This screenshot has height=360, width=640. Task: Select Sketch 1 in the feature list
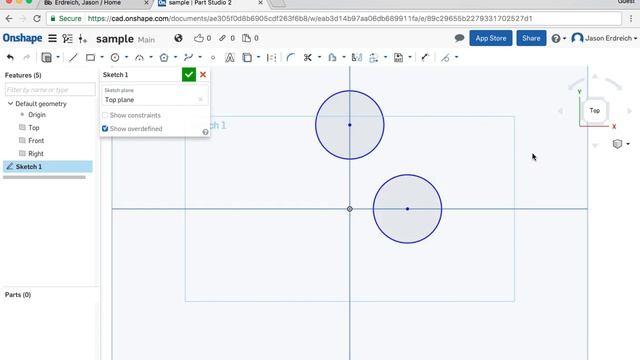pos(48,167)
